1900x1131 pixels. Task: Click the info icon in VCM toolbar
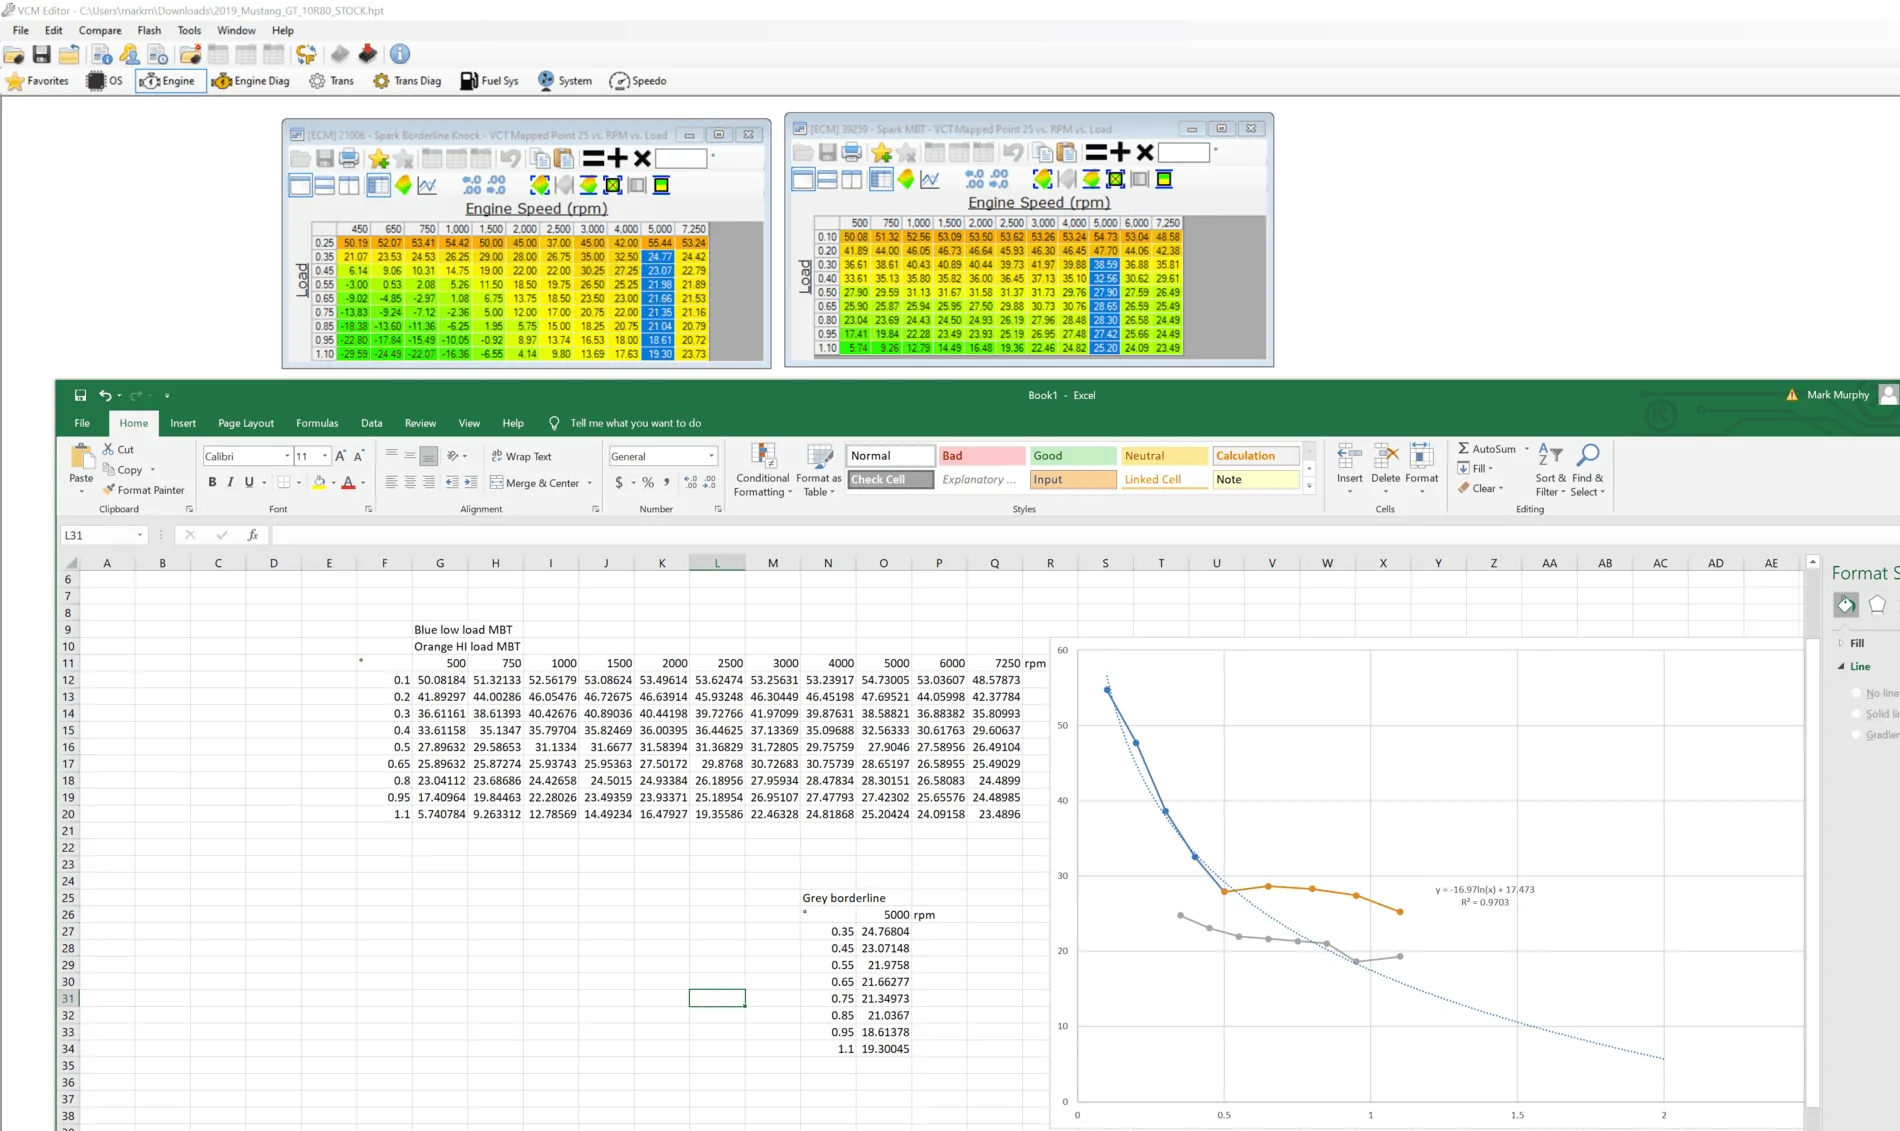pos(400,54)
